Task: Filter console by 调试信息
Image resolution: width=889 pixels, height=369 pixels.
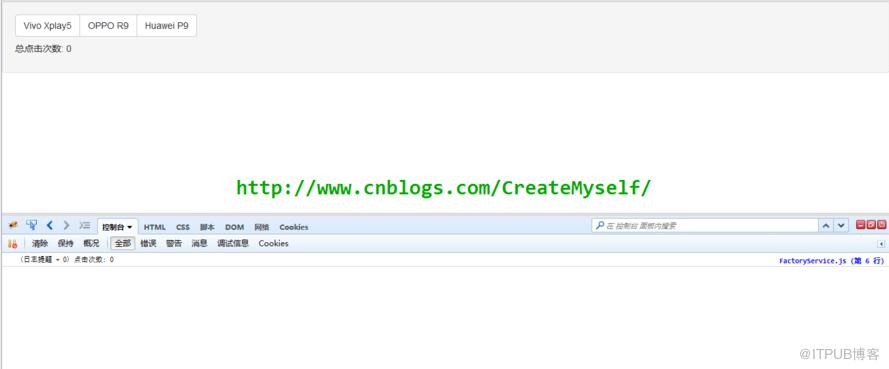Action: click(x=233, y=244)
